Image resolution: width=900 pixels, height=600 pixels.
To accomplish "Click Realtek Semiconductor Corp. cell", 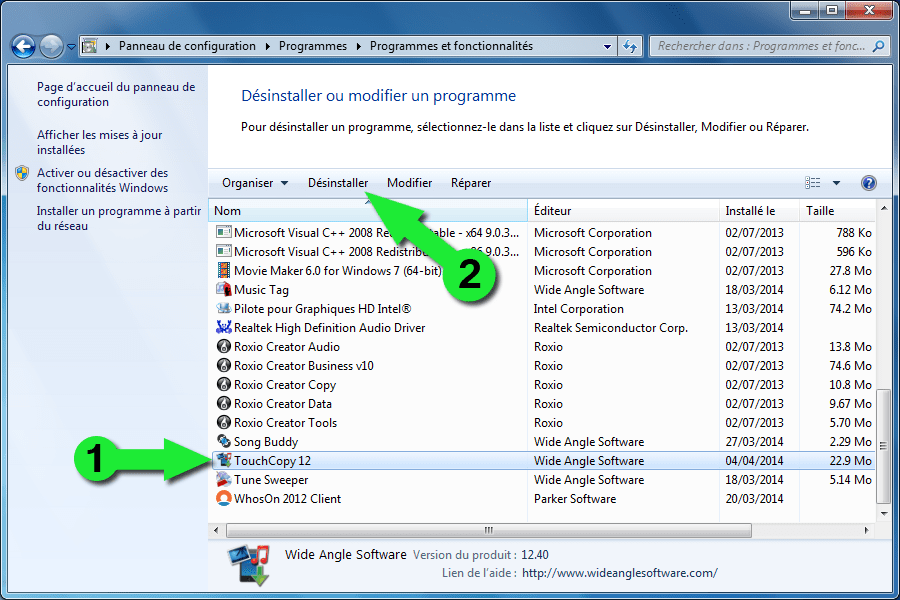I will pos(610,328).
